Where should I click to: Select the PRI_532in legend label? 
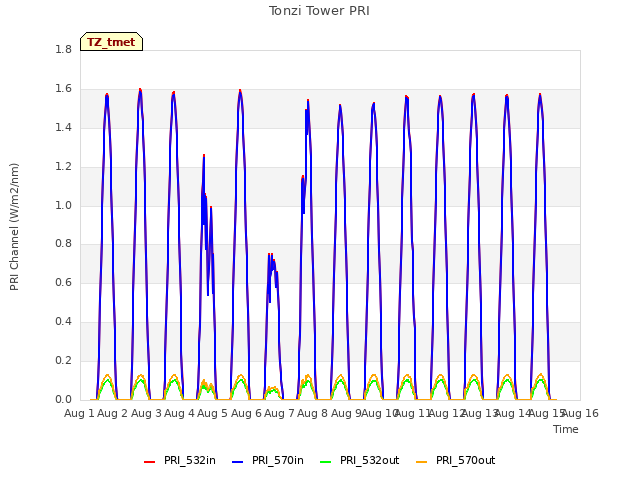pyautogui.click(x=190, y=460)
